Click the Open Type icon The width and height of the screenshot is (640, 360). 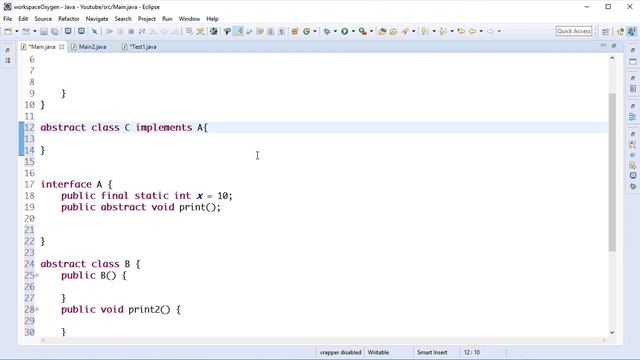[x=382, y=31]
